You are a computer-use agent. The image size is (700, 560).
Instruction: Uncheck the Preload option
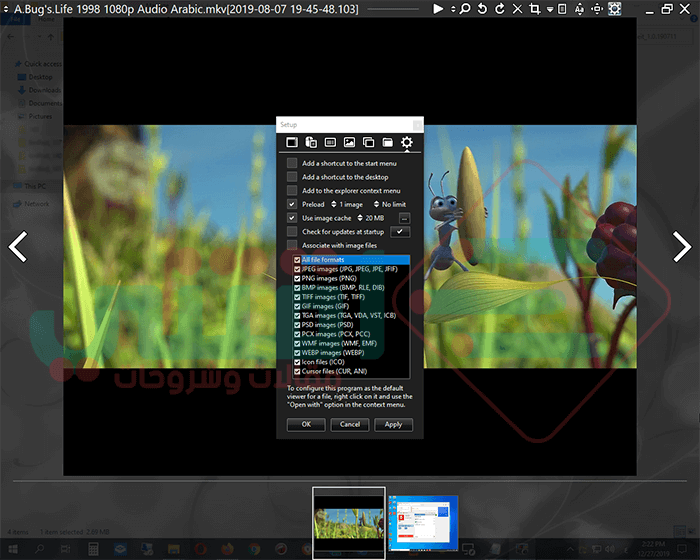[x=292, y=204]
